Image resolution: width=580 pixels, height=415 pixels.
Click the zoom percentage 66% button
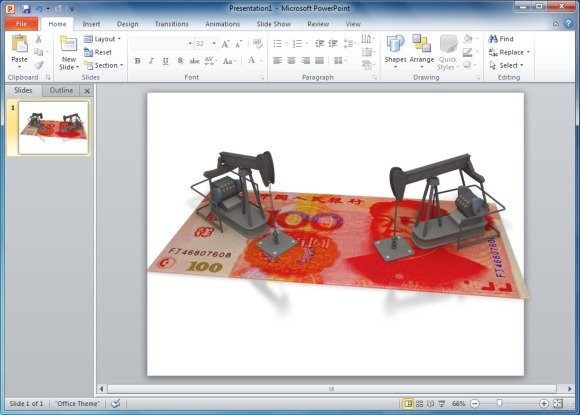(x=458, y=404)
